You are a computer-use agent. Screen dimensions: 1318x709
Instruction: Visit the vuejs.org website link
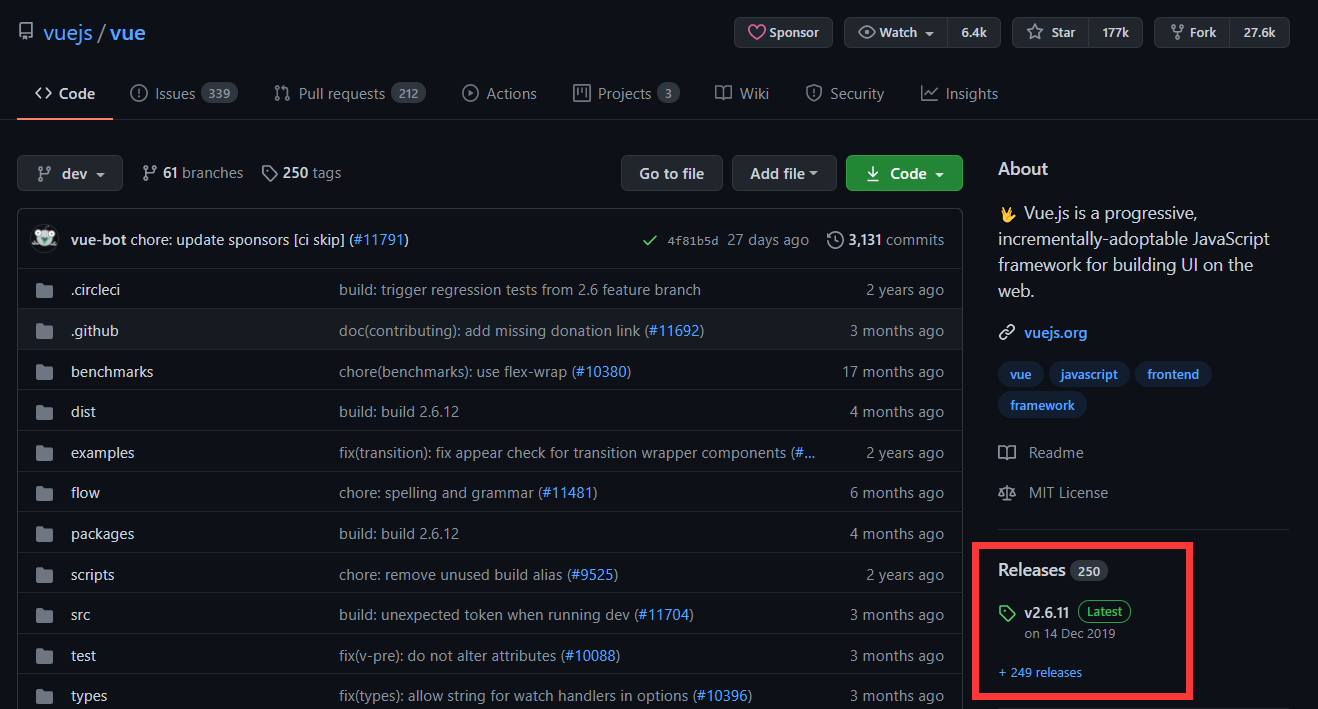(x=1055, y=333)
